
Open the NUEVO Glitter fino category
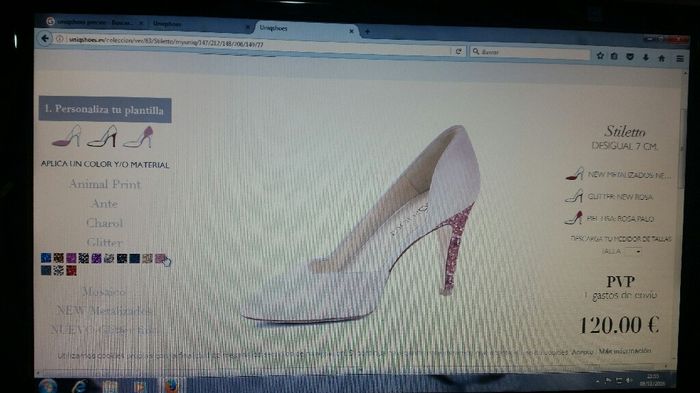[104, 330]
